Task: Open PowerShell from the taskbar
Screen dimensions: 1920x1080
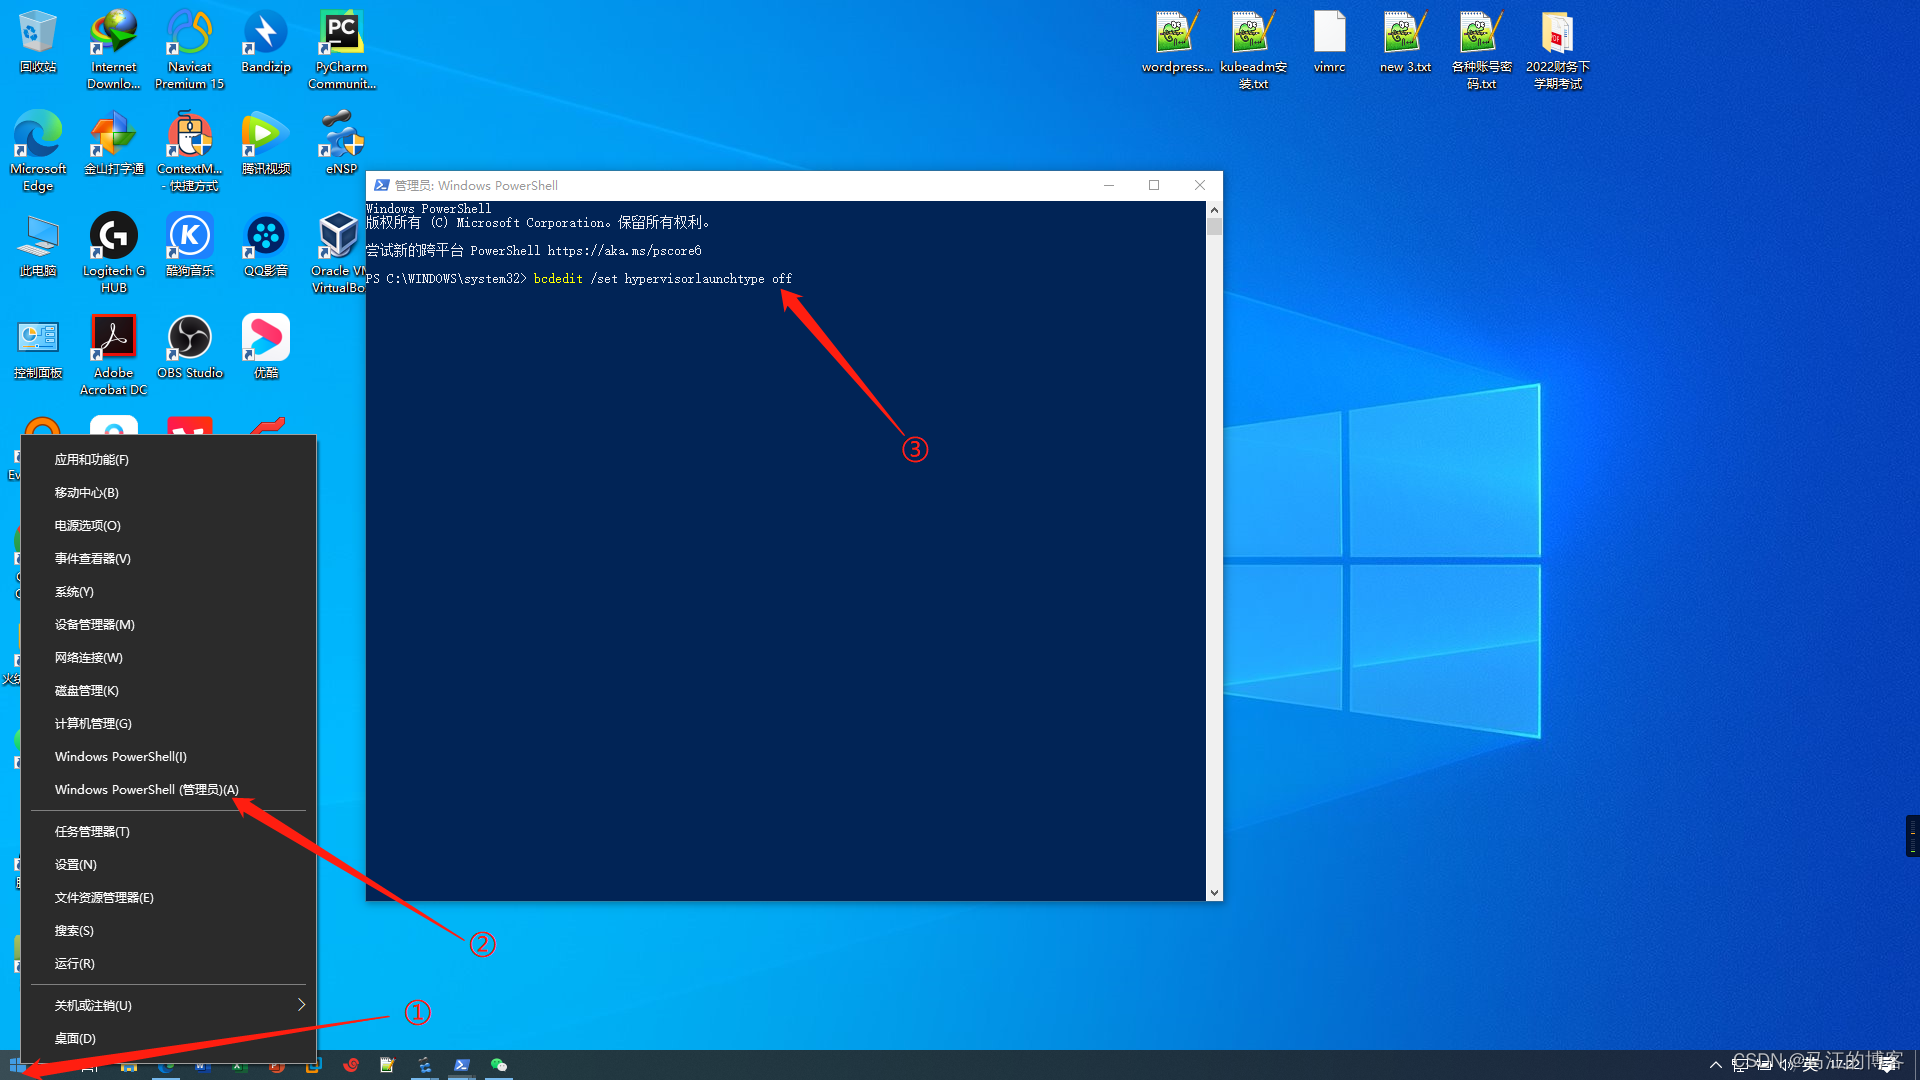Action: [461, 1065]
